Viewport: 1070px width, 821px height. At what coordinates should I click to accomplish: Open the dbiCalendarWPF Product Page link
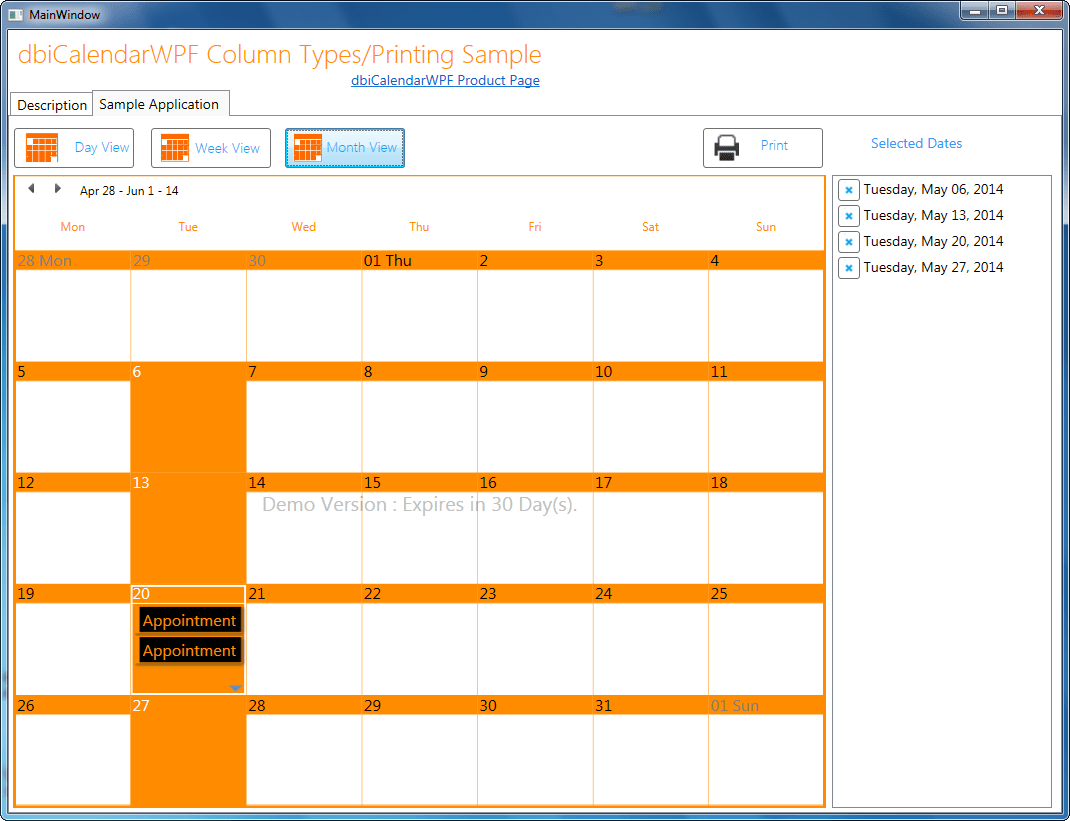click(445, 81)
